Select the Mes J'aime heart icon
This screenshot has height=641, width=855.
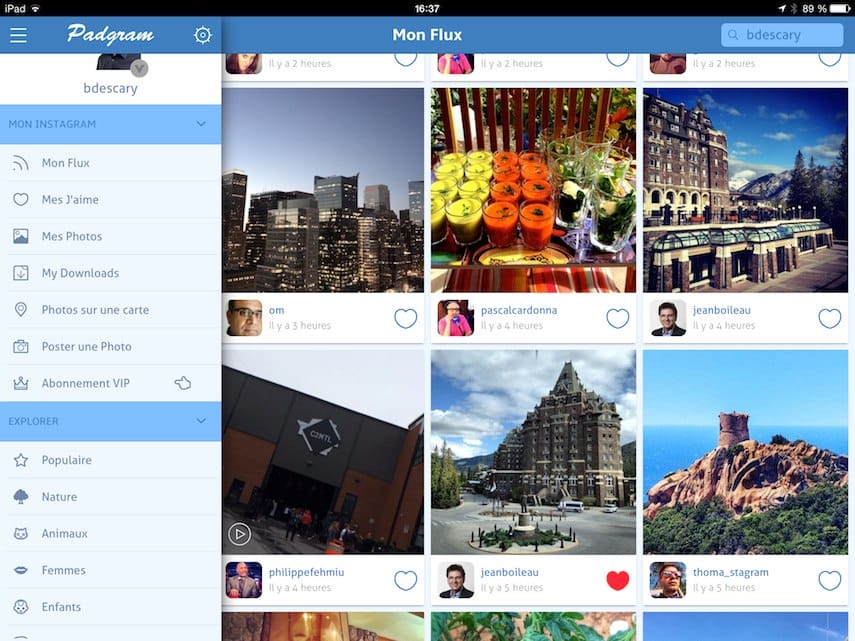click(22, 199)
